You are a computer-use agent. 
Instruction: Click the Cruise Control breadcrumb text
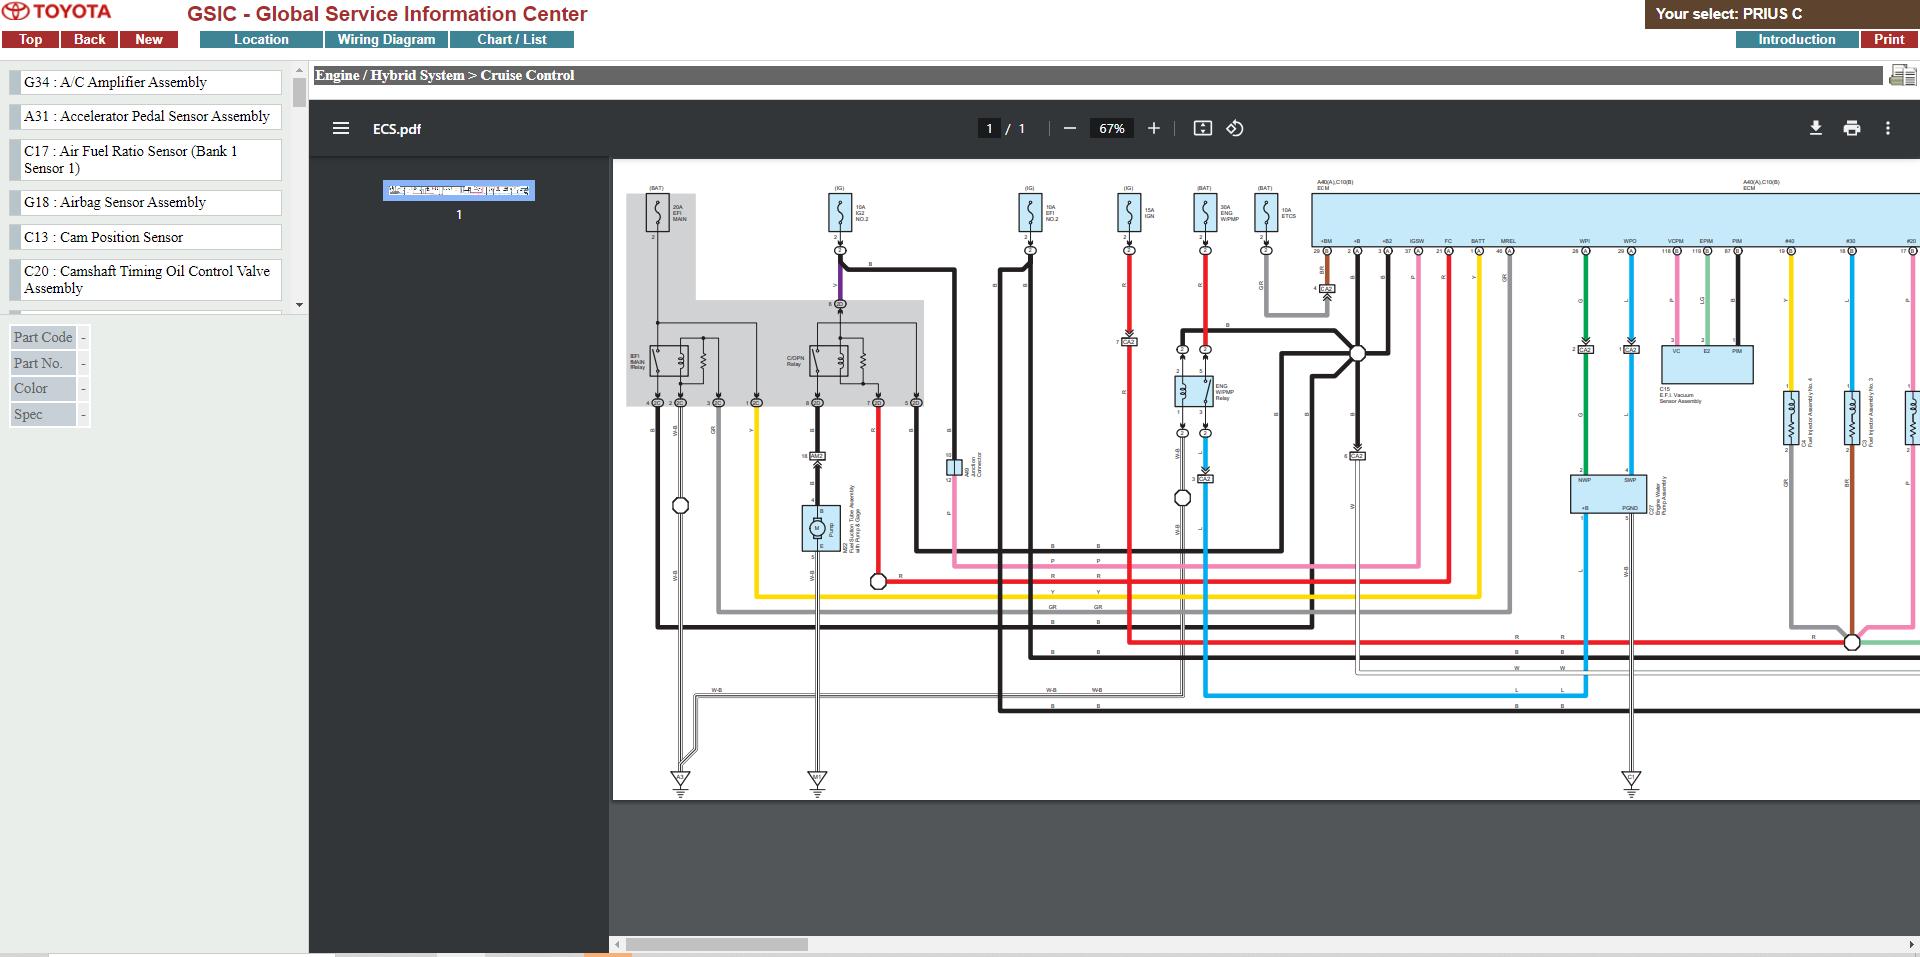pos(527,75)
